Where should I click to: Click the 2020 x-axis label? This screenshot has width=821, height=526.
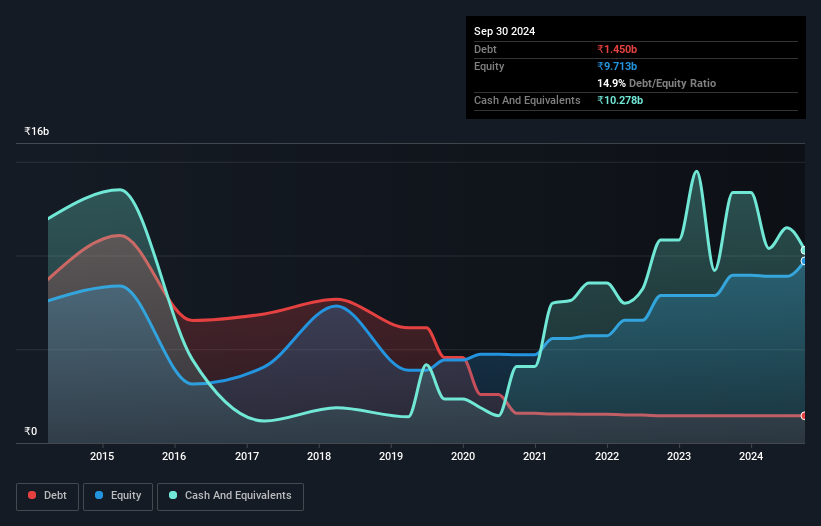click(463, 456)
